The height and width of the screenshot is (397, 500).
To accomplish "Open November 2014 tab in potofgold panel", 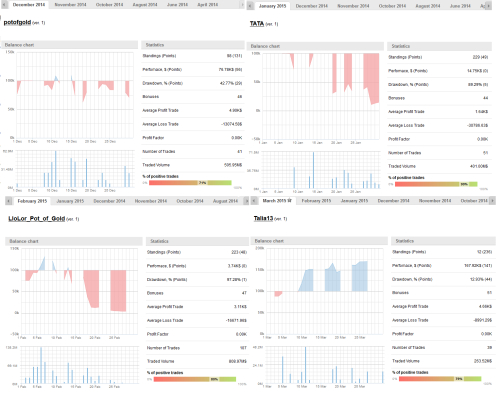I will 70,5.
